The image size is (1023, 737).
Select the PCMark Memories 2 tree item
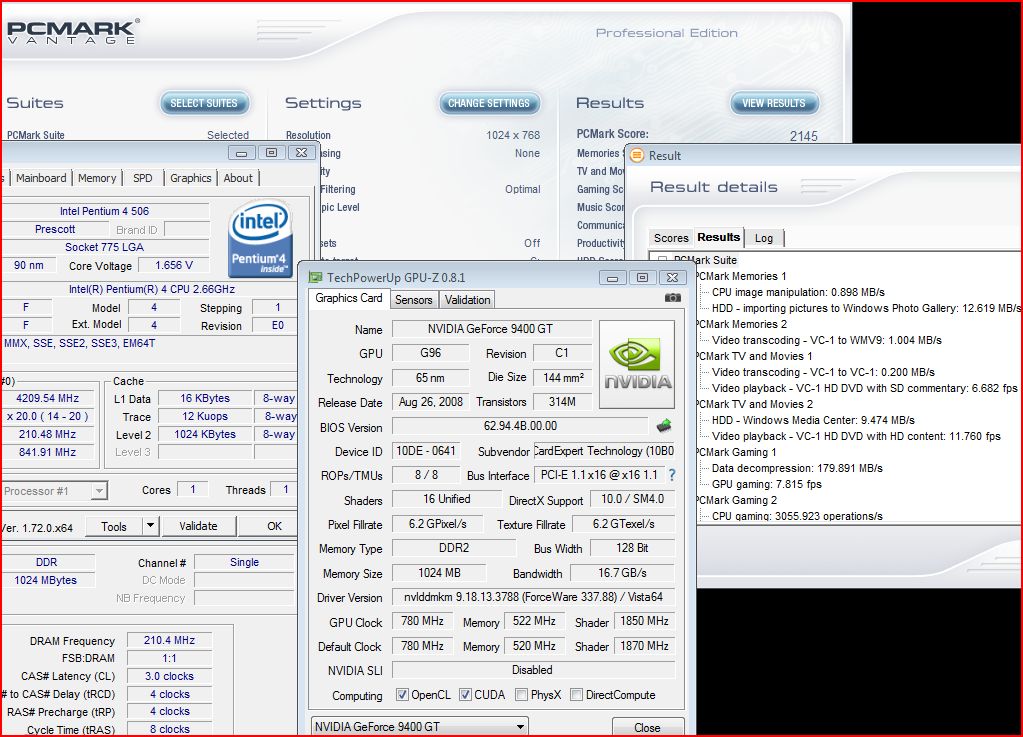click(741, 324)
